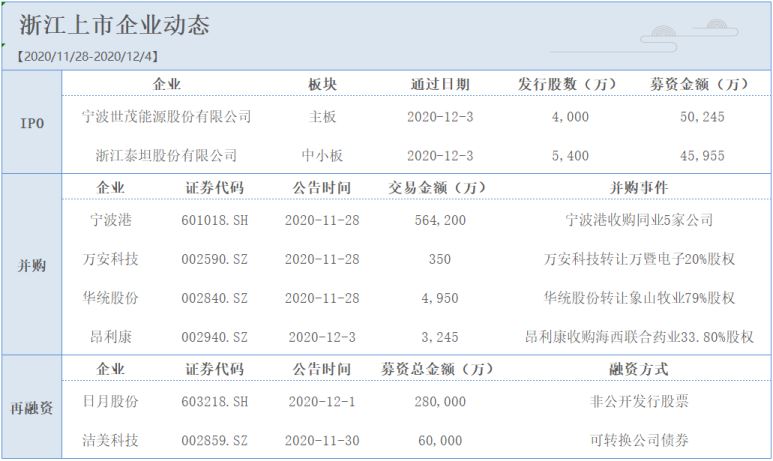Select the 3,245 transaction amount

point(440,337)
